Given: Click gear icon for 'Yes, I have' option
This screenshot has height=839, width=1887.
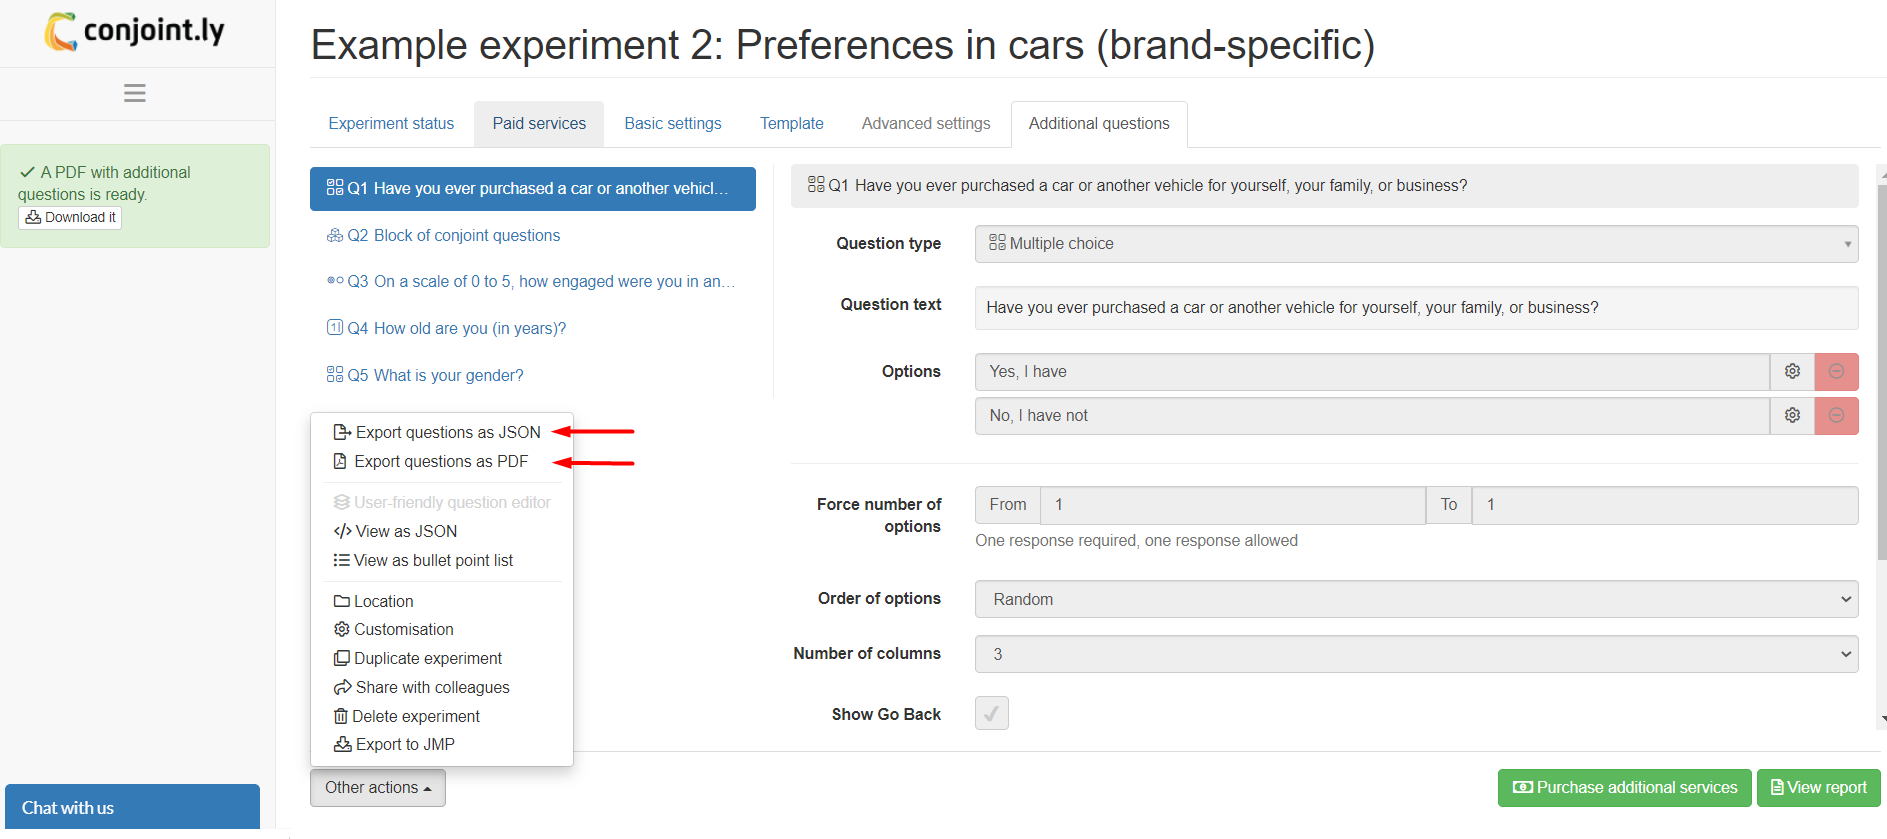Looking at the screenshot, I should [1792, 372].
